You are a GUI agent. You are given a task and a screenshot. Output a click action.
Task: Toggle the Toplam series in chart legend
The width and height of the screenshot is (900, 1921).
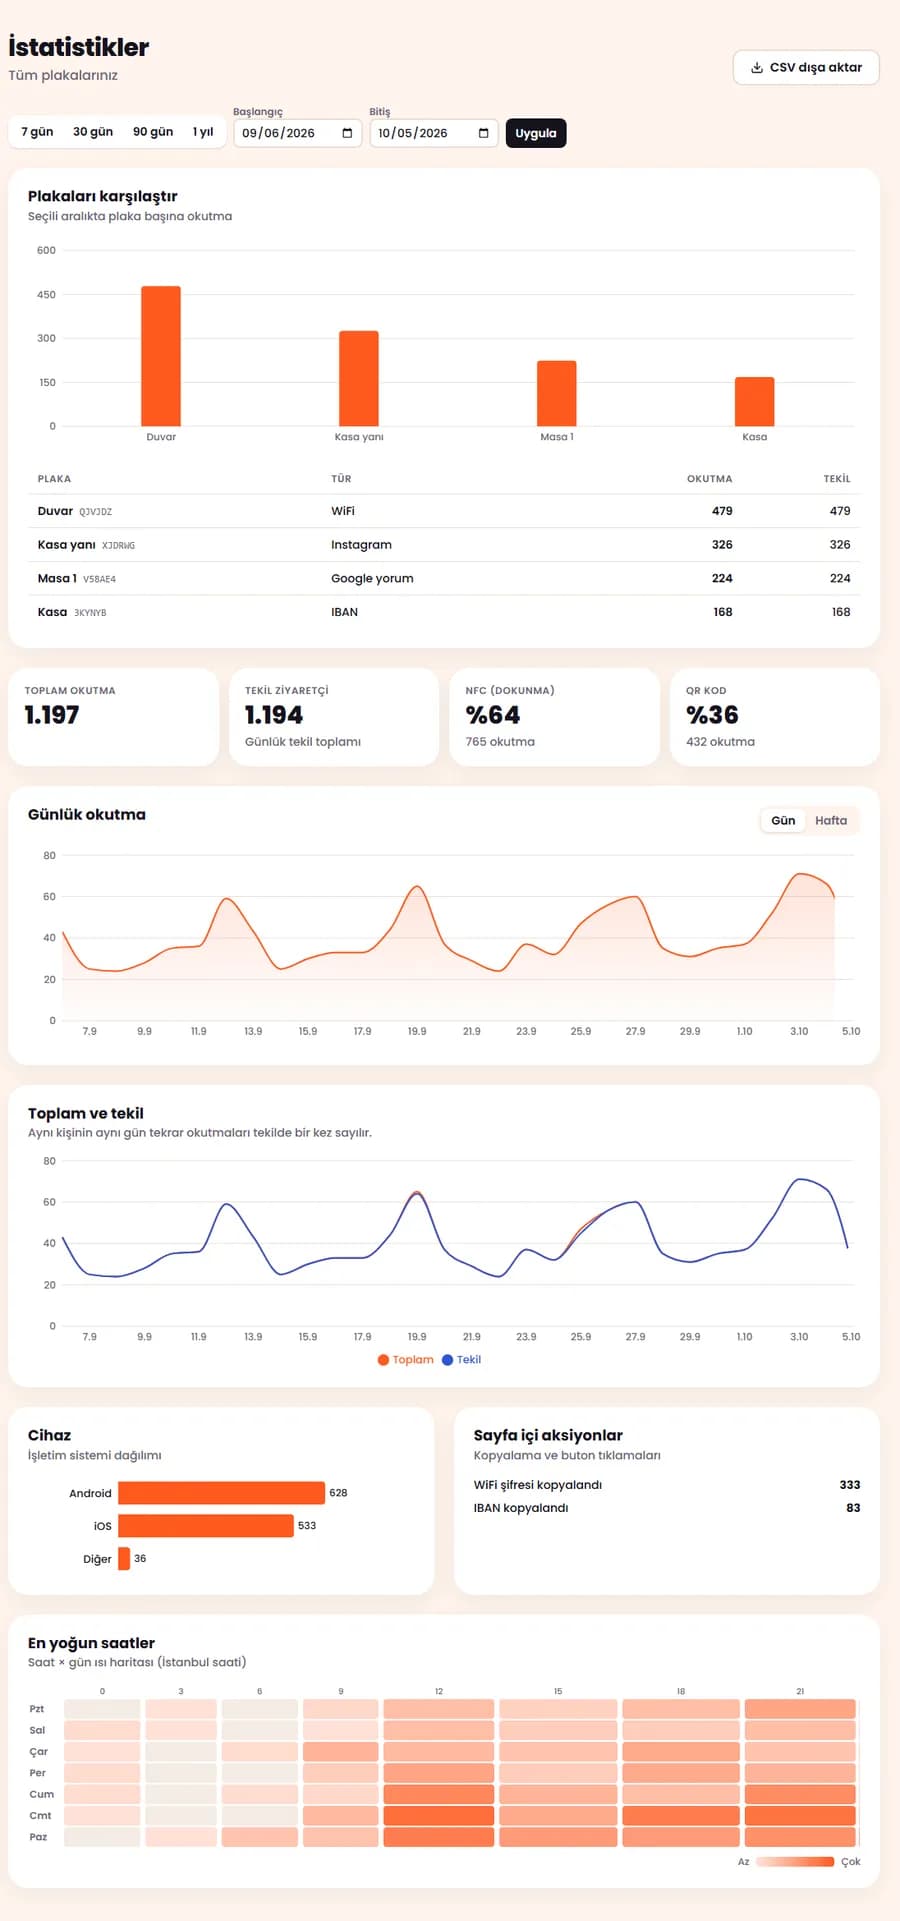(406, 1360)
